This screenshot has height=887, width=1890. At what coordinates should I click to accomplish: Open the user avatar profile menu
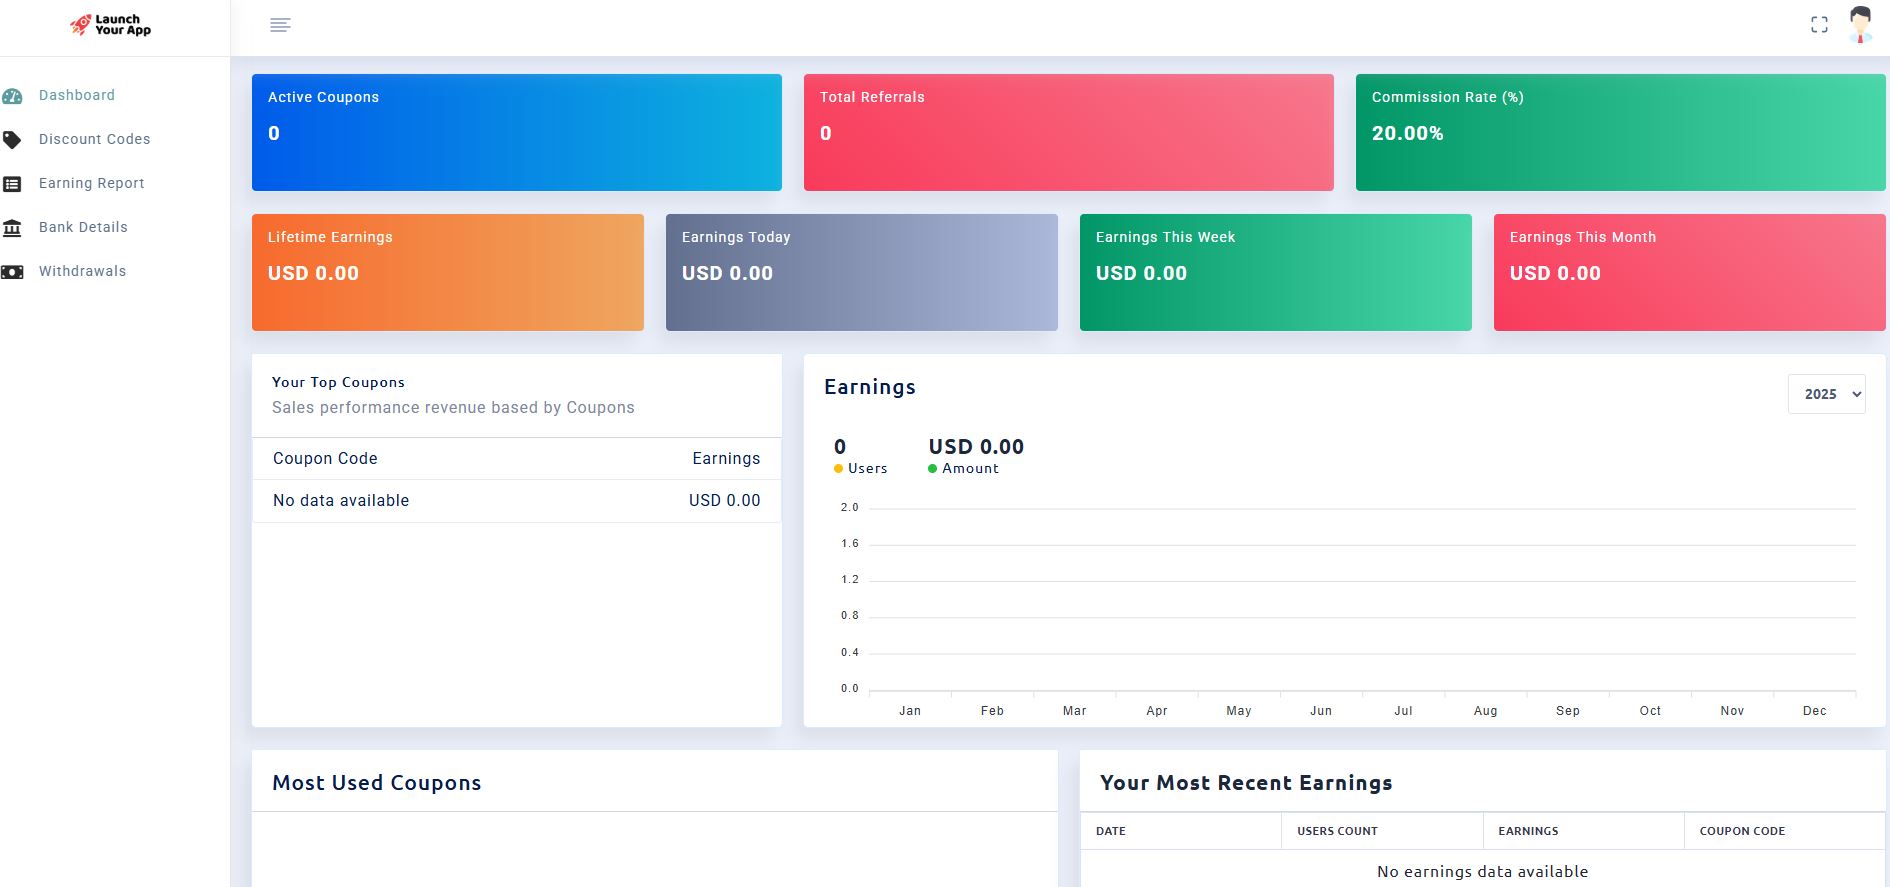pos(1859,25)
